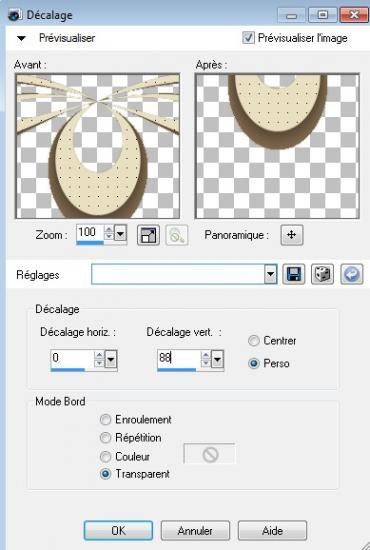Open the Décalage vert. slider dropdown arrow

[x=217, y=359]
